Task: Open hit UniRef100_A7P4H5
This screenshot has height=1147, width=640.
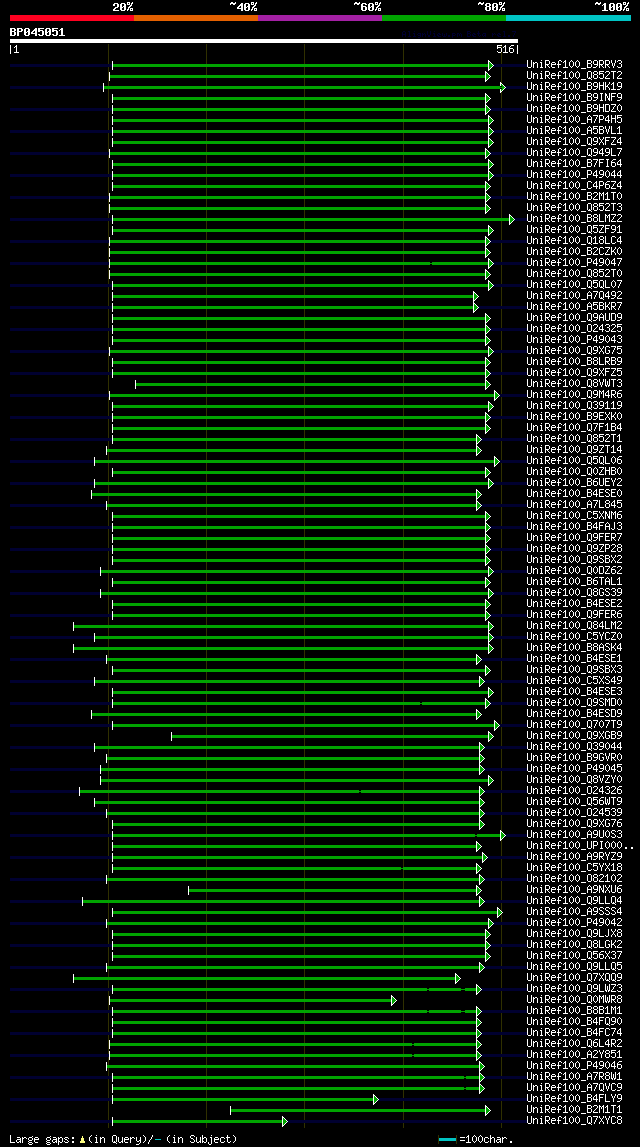Action: coord(574,119)
